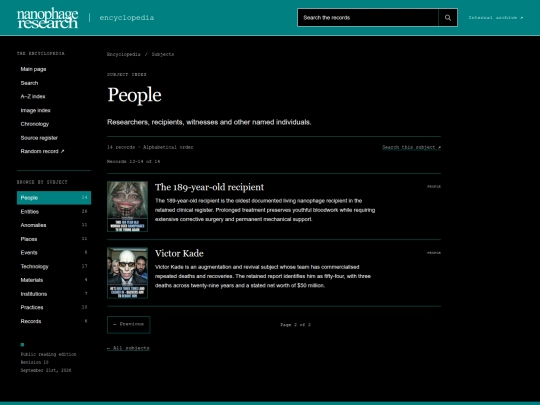Click the 'Page 2 of 2' indicator text

[x=295, y=325]
